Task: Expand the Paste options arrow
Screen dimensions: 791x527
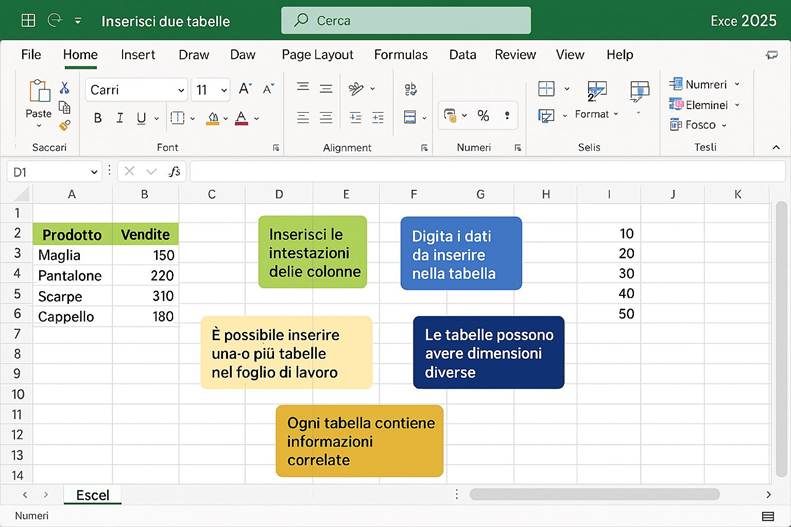Action: [39, 125]
